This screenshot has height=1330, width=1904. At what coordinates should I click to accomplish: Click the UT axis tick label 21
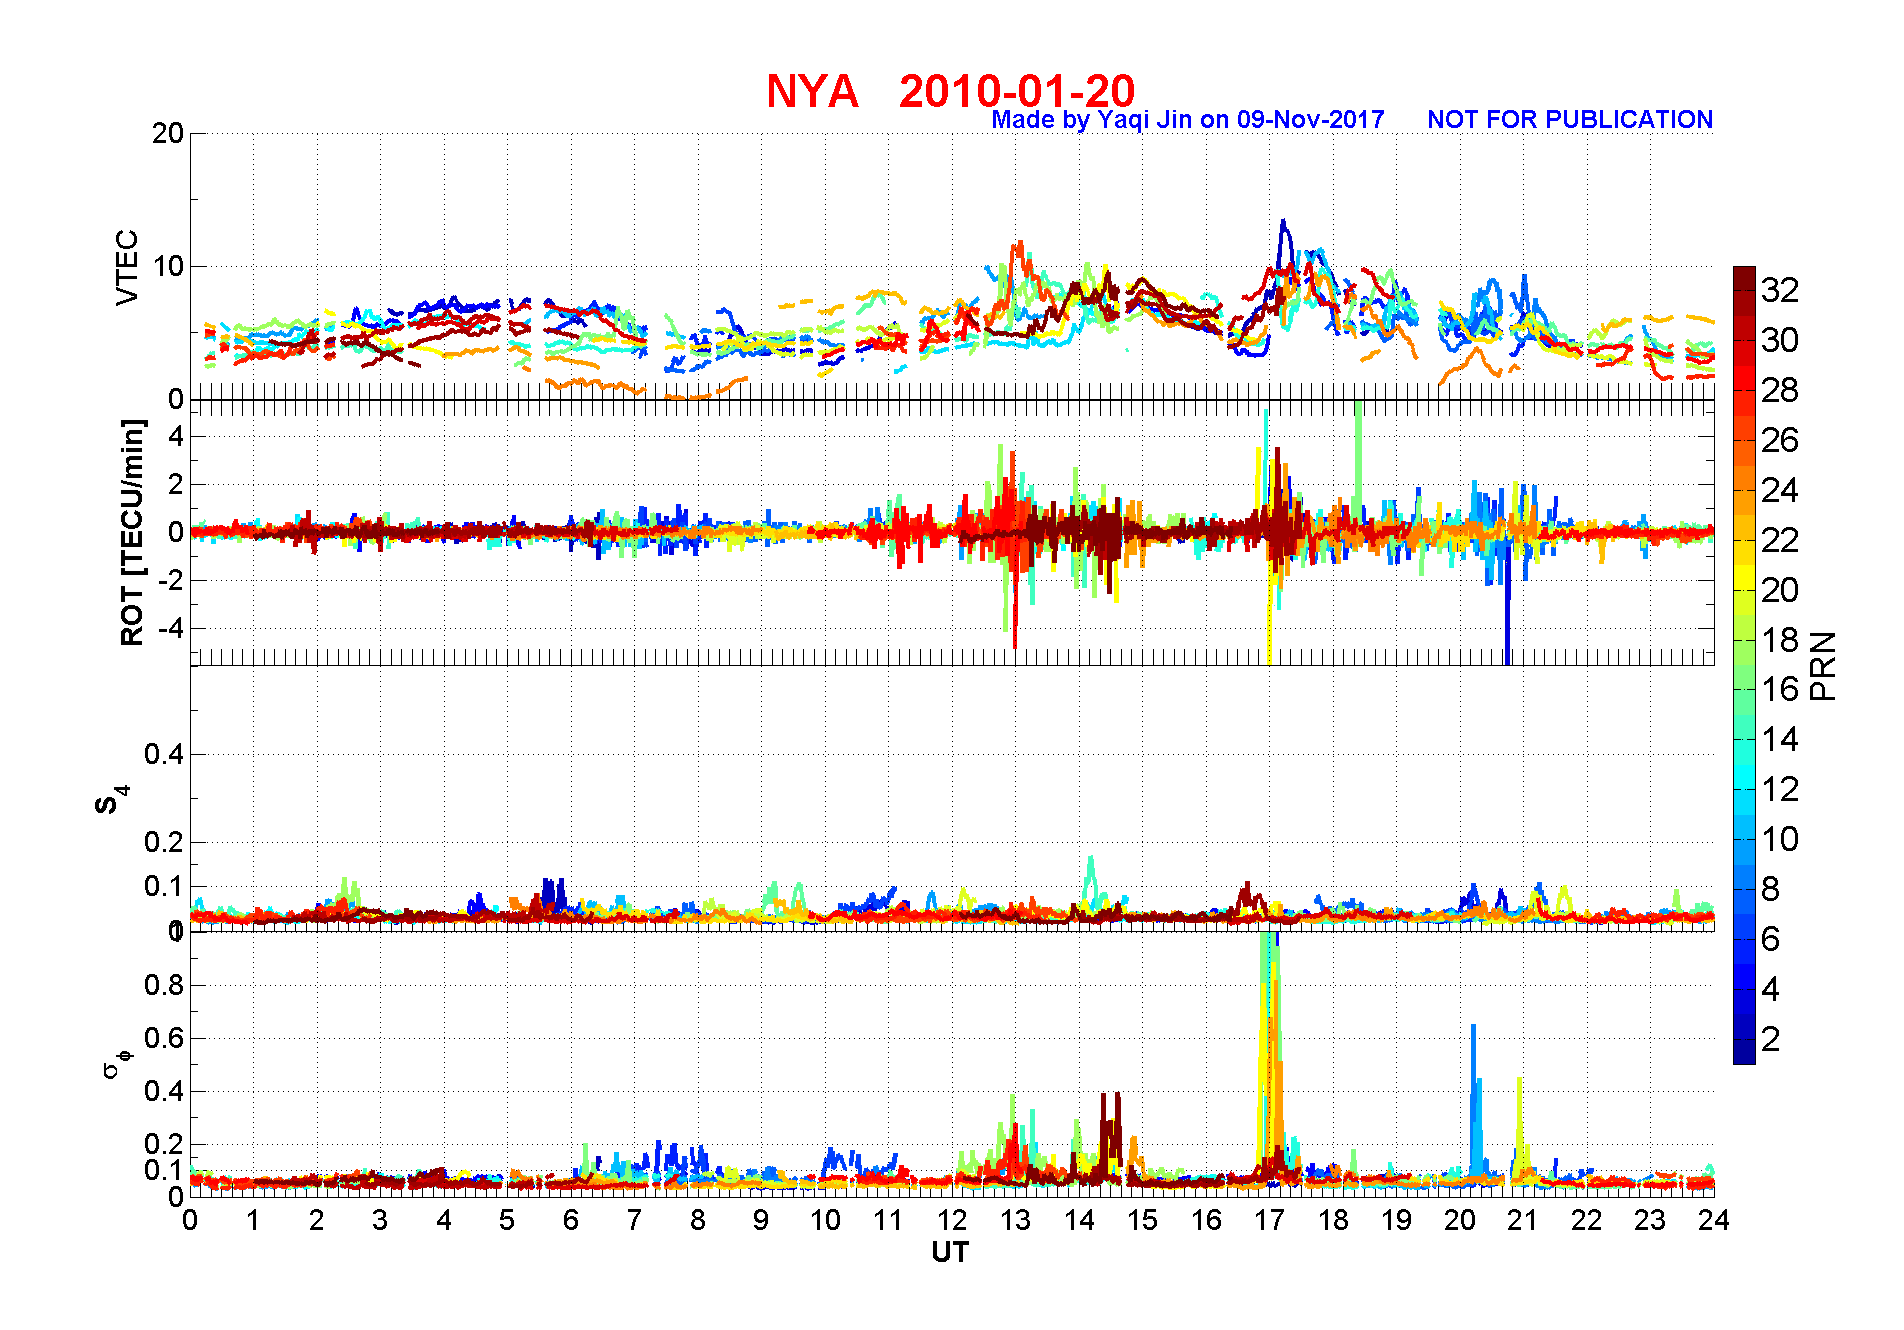point(1523,1220)
